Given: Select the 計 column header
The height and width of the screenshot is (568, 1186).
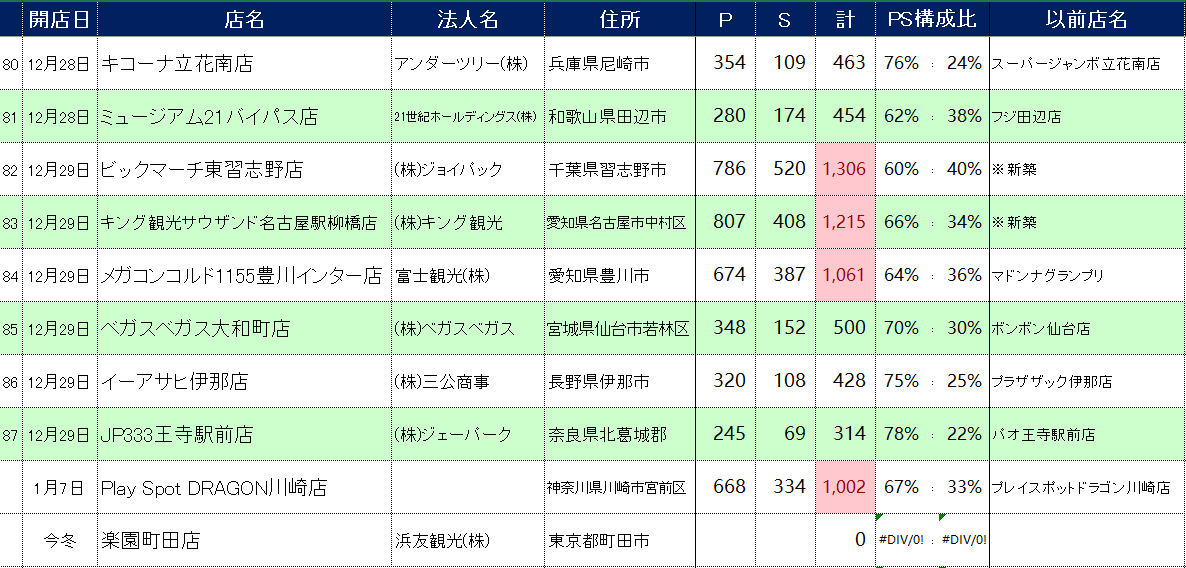Looking at the screenshot, I should 845,20.
